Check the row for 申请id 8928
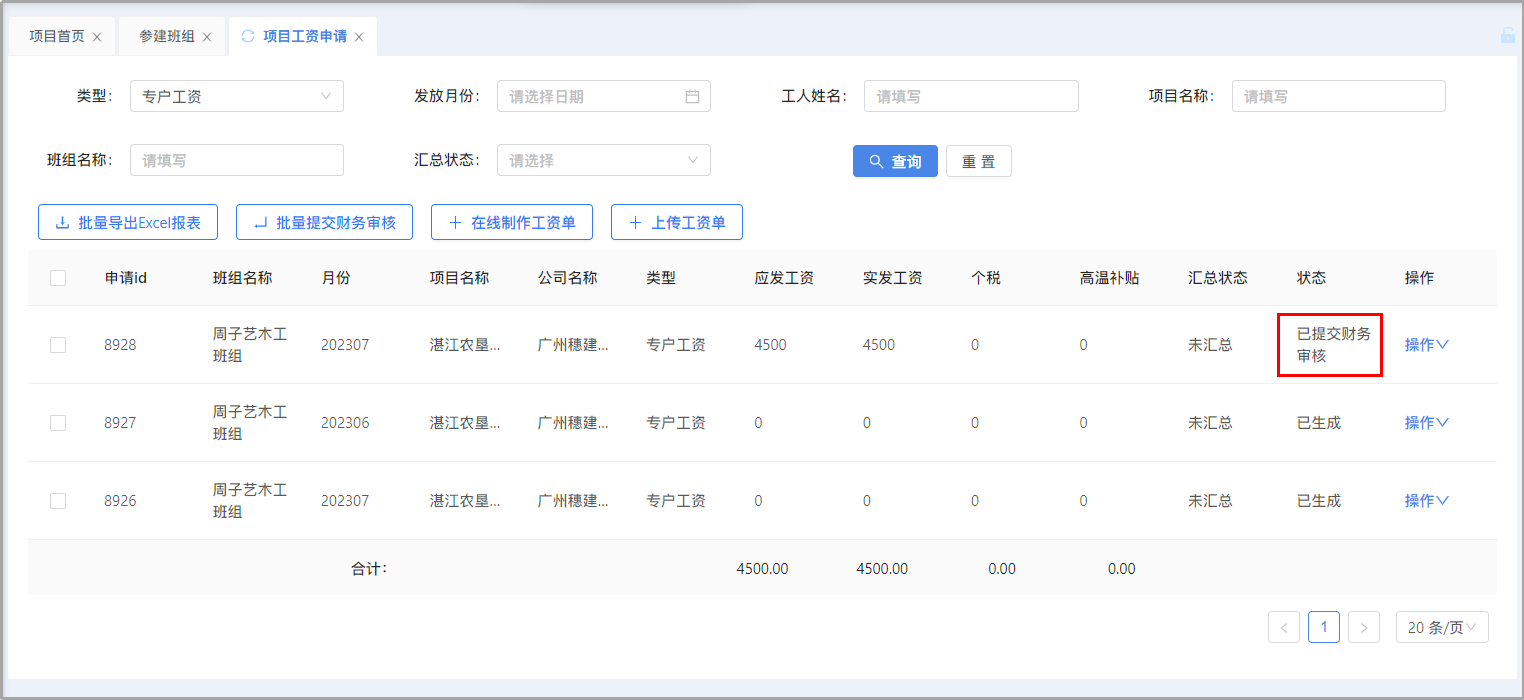Image resolution: width=1524 pixels, height=700 pixels. [x=58, y=345]
